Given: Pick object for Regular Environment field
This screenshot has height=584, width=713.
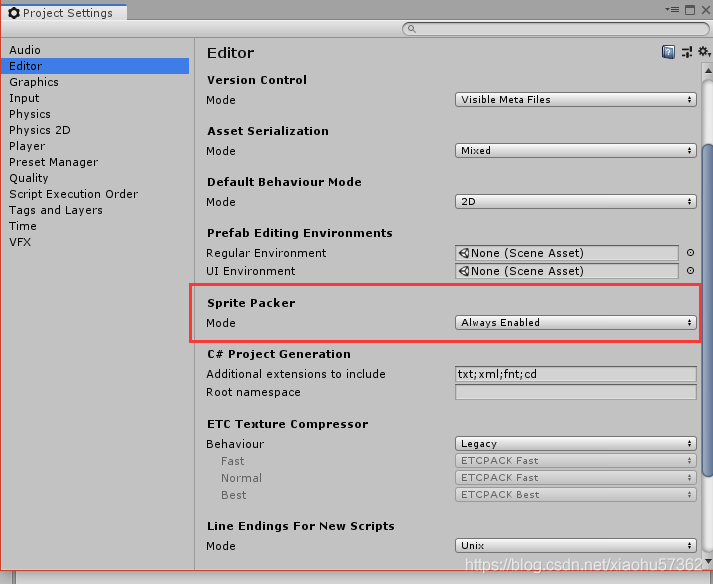Looking at the screenshot, I should (x=690, y=253).
